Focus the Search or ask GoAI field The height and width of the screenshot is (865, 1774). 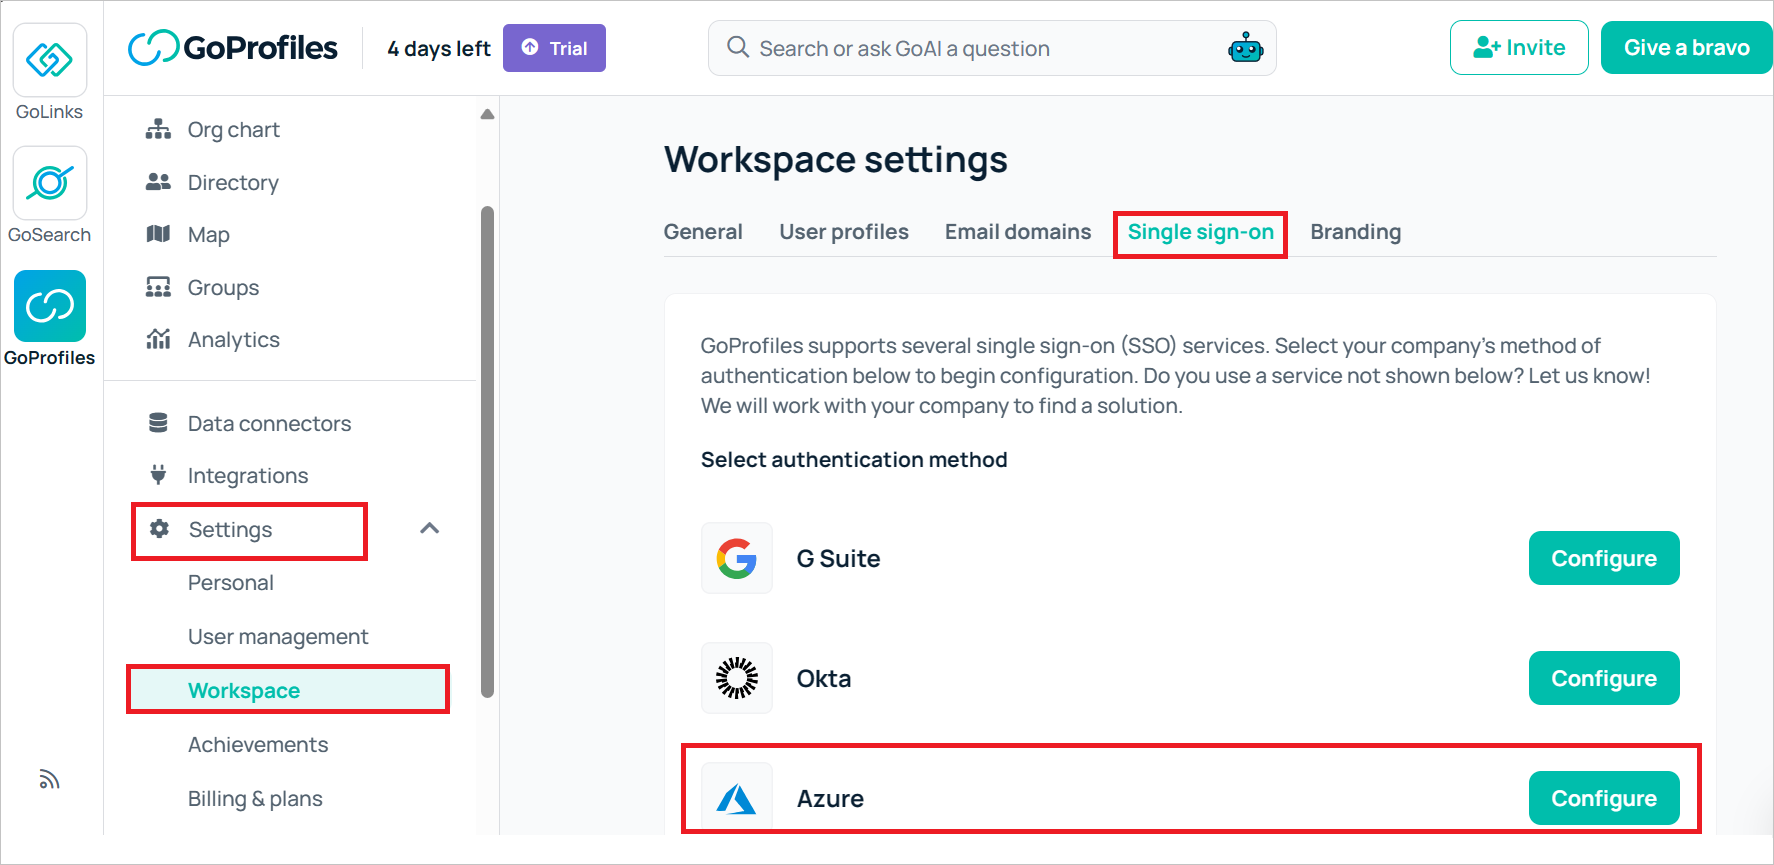(992, 48)
